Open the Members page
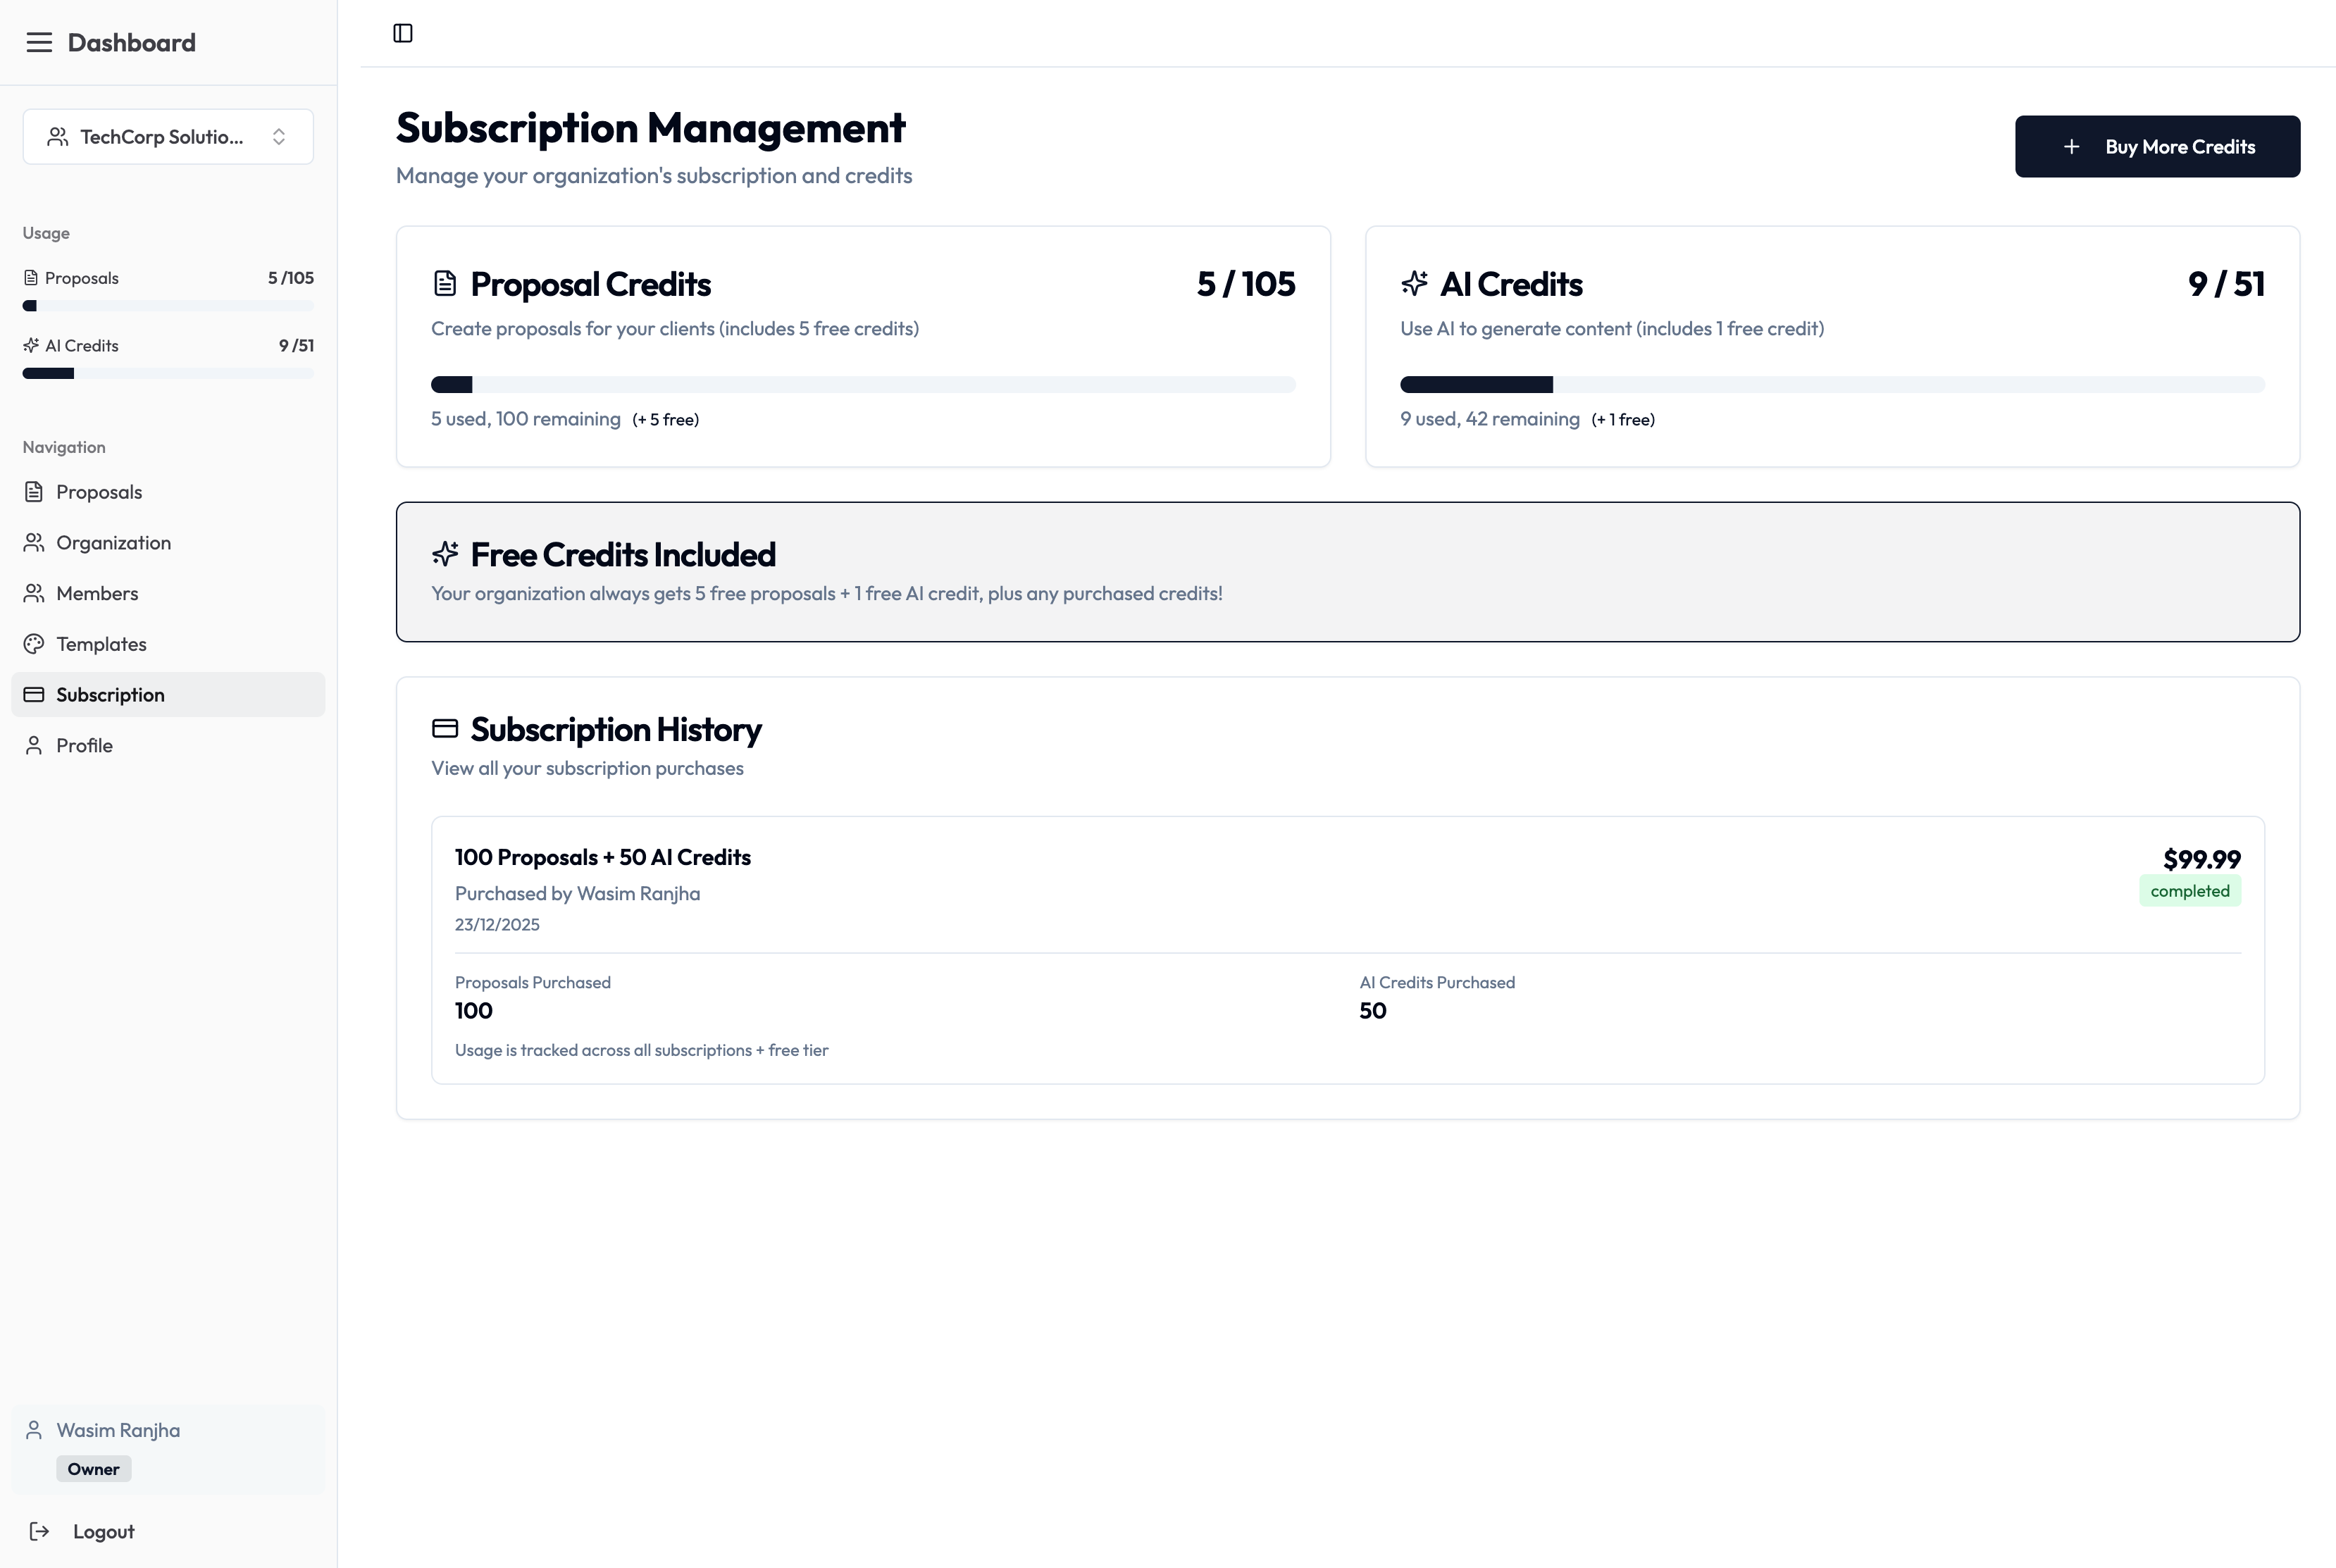 click(97, 594)
